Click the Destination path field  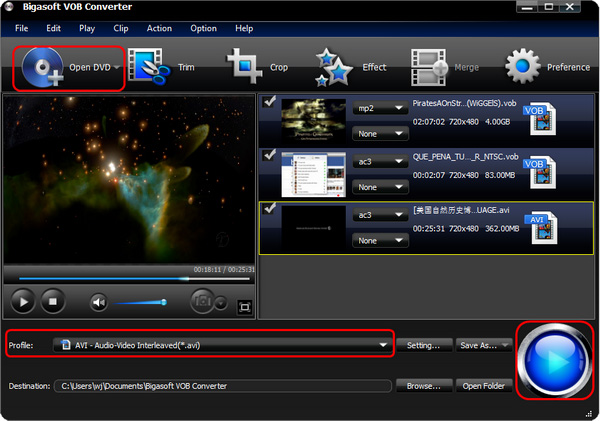click(223, 386)
